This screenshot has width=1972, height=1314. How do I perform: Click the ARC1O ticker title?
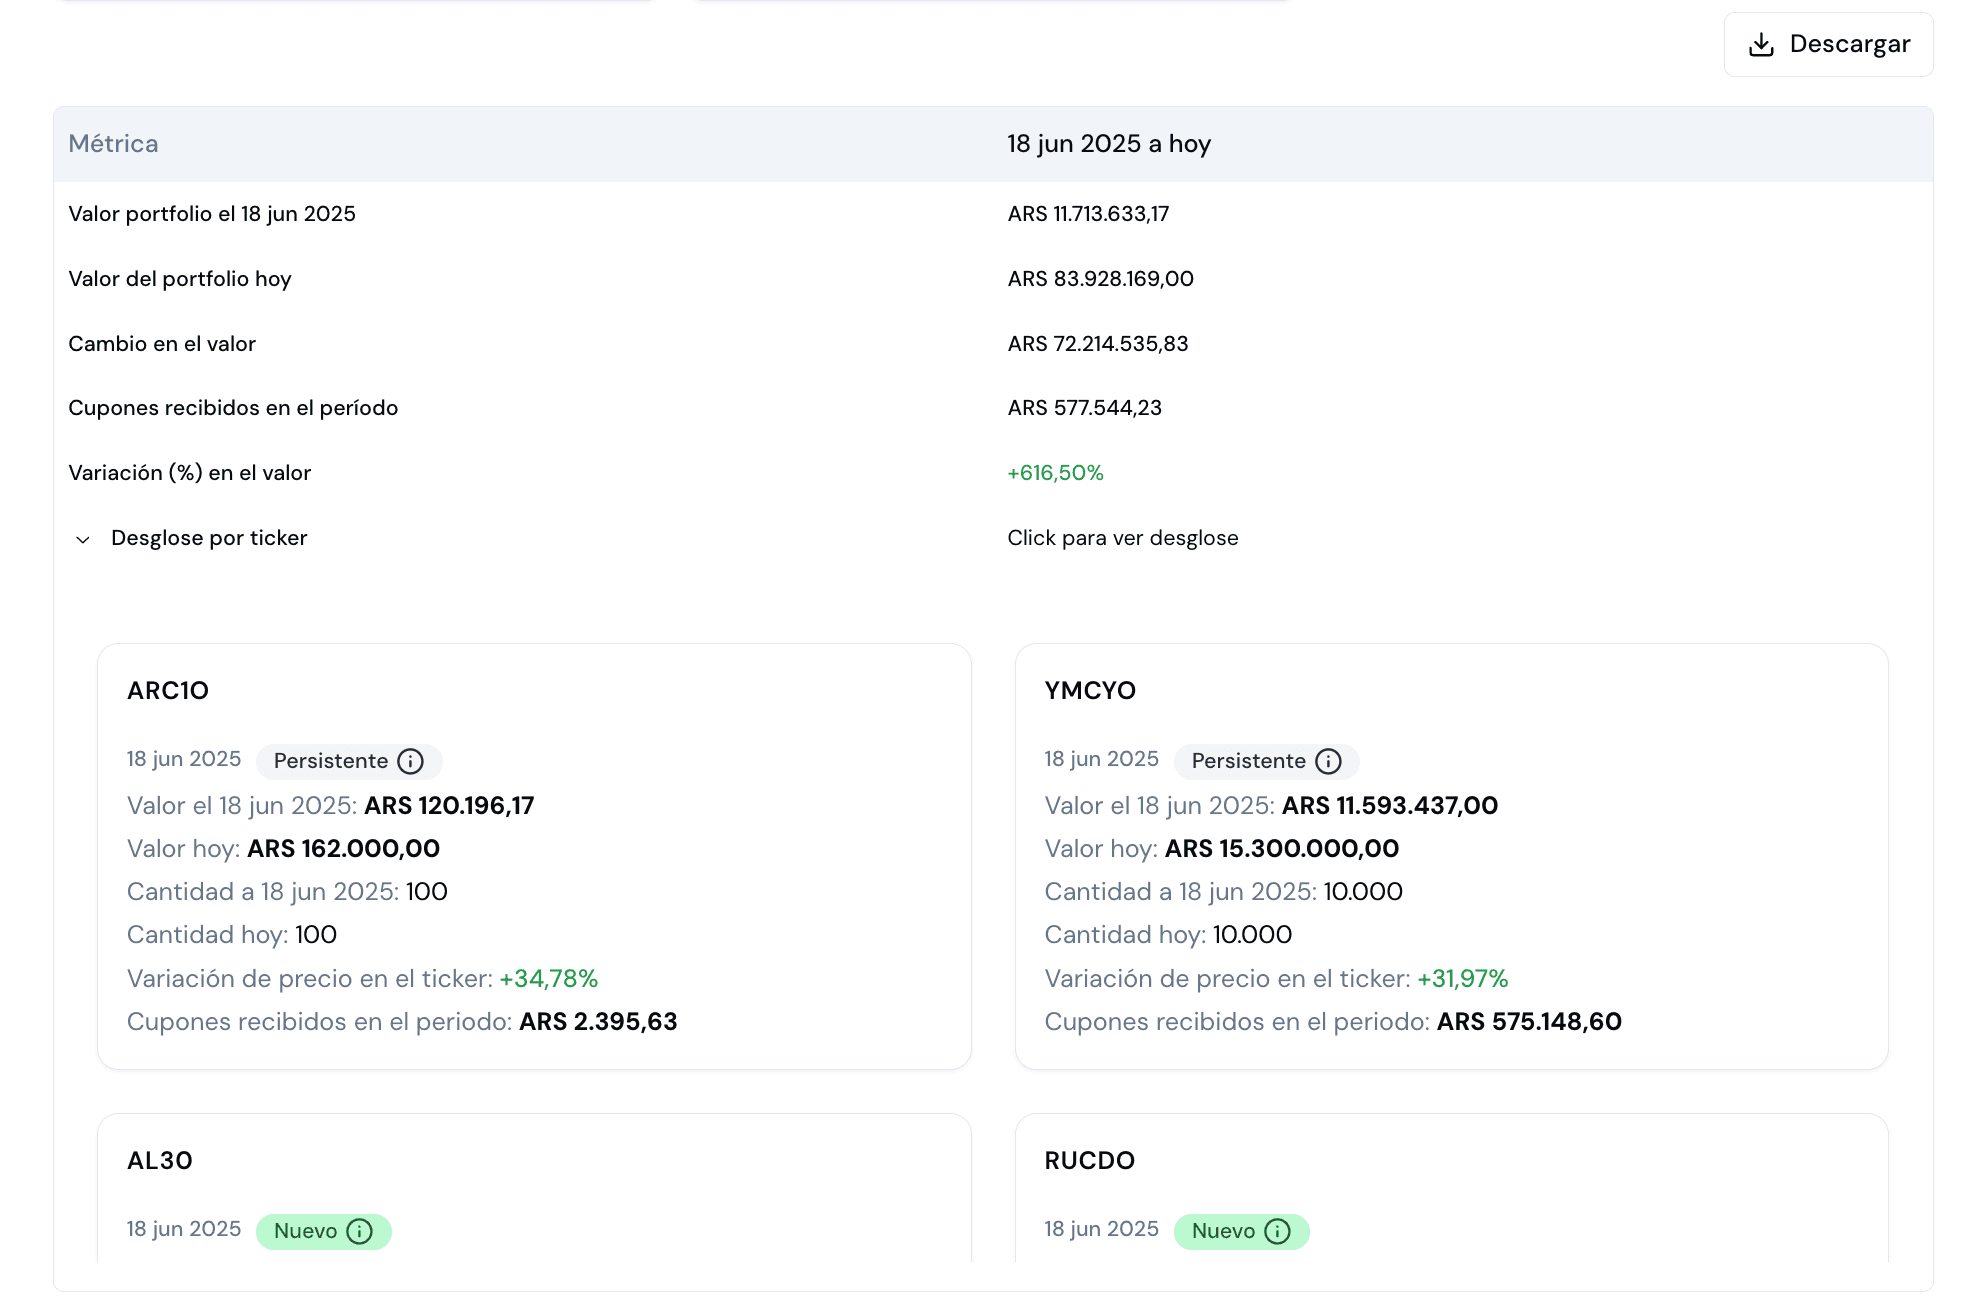tap(168, 691)
